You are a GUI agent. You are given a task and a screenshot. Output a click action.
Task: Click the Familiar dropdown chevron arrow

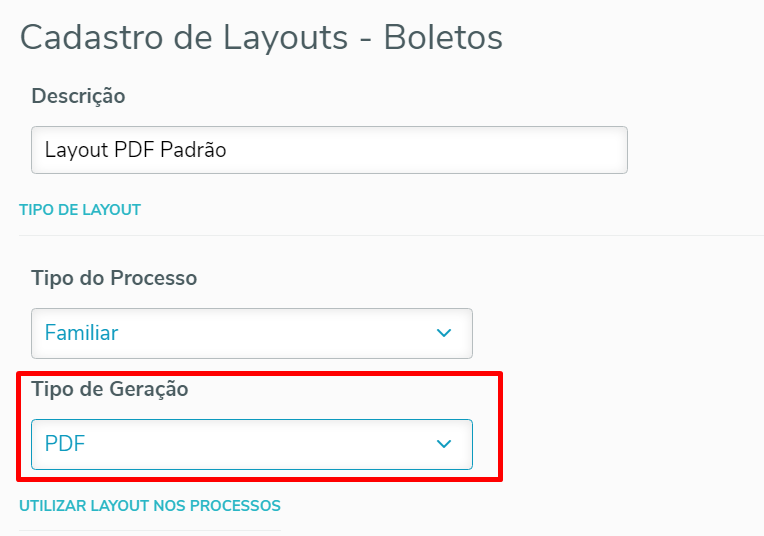(x=444, y=333)
